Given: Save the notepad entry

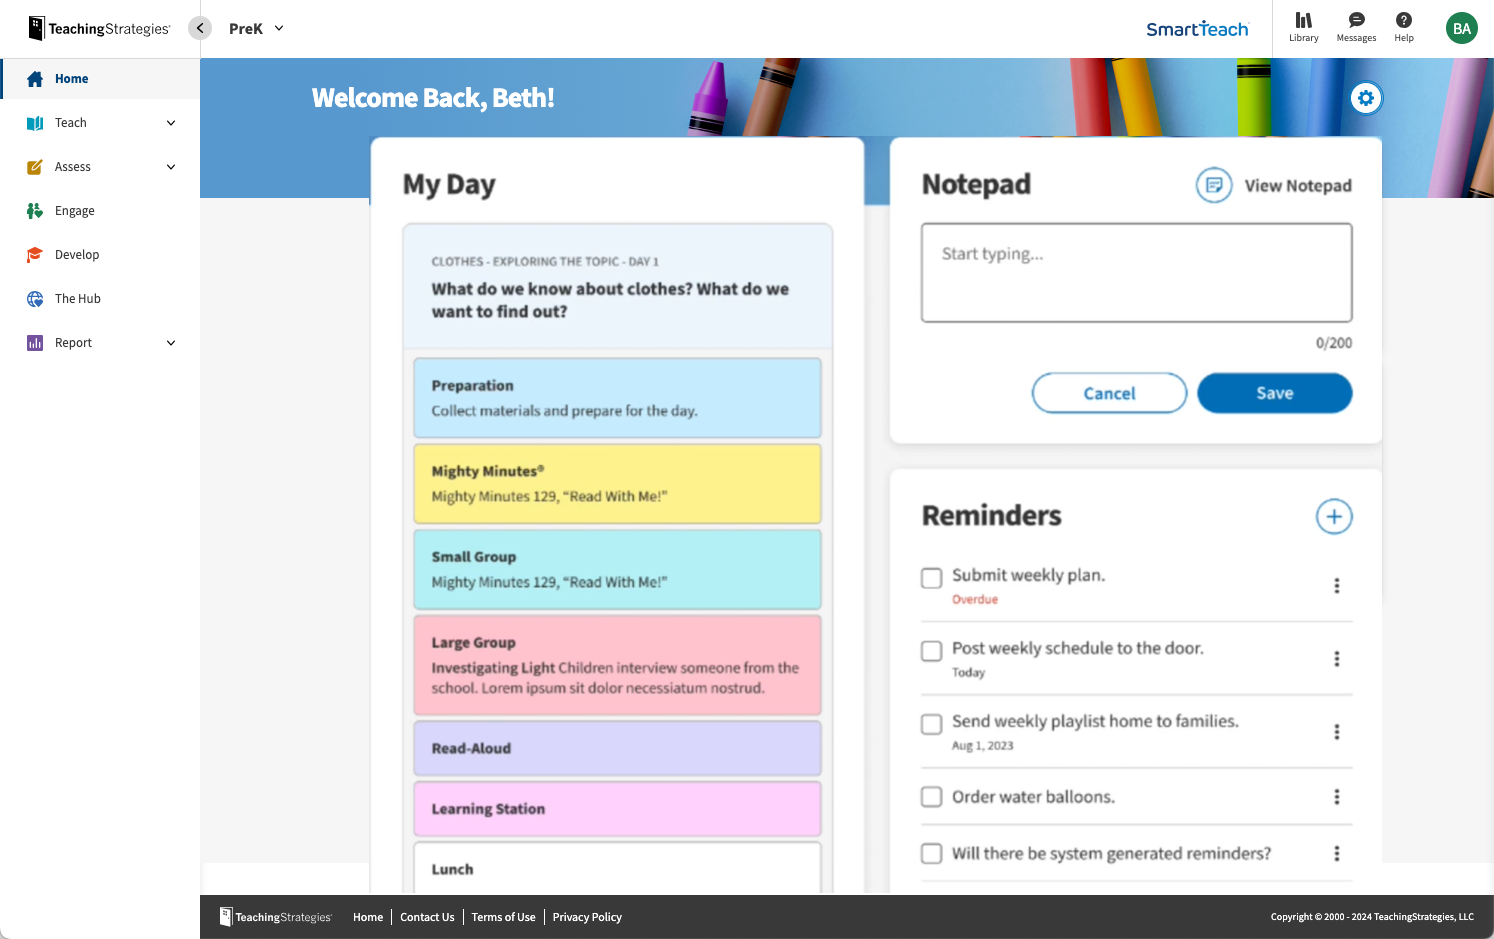Looking at the screenshot, I should click(1274, 393).
